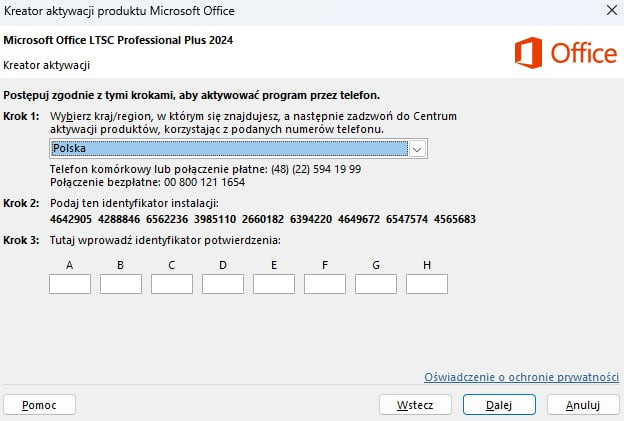Select confirmation ID field F
Viewport: 624px width, 421px height.
pyautogui.click(x=325, y=284)
